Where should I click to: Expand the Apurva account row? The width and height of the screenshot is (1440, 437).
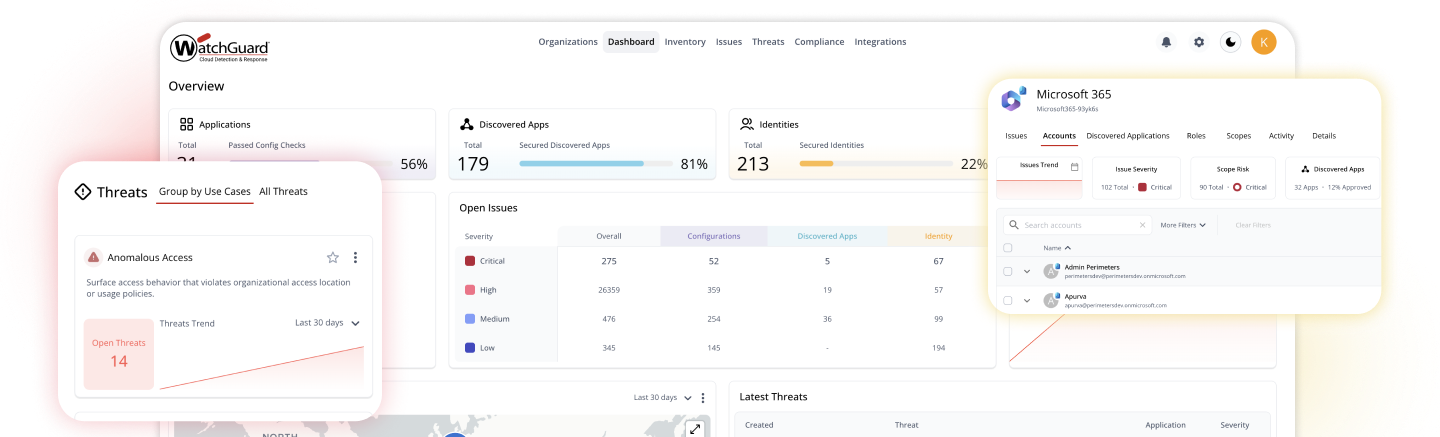[x=1027, y=300]
